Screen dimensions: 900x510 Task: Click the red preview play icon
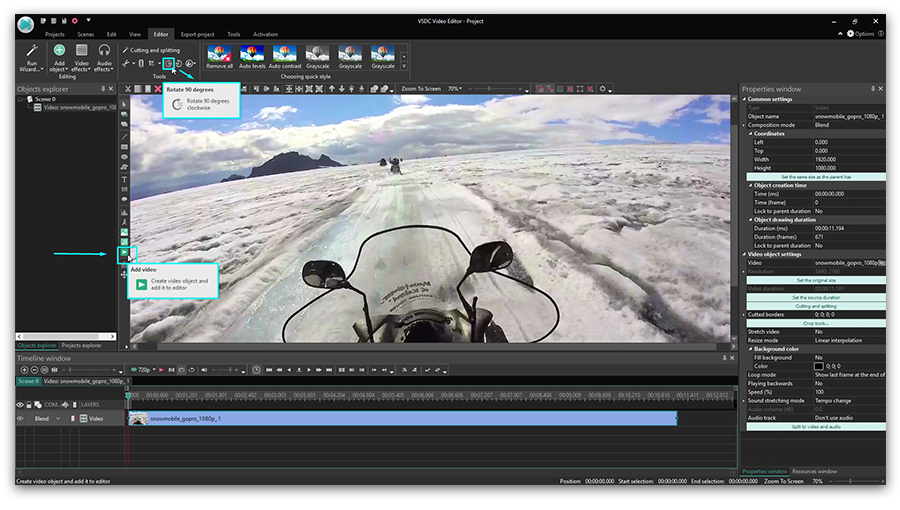[x=161, y=370]
